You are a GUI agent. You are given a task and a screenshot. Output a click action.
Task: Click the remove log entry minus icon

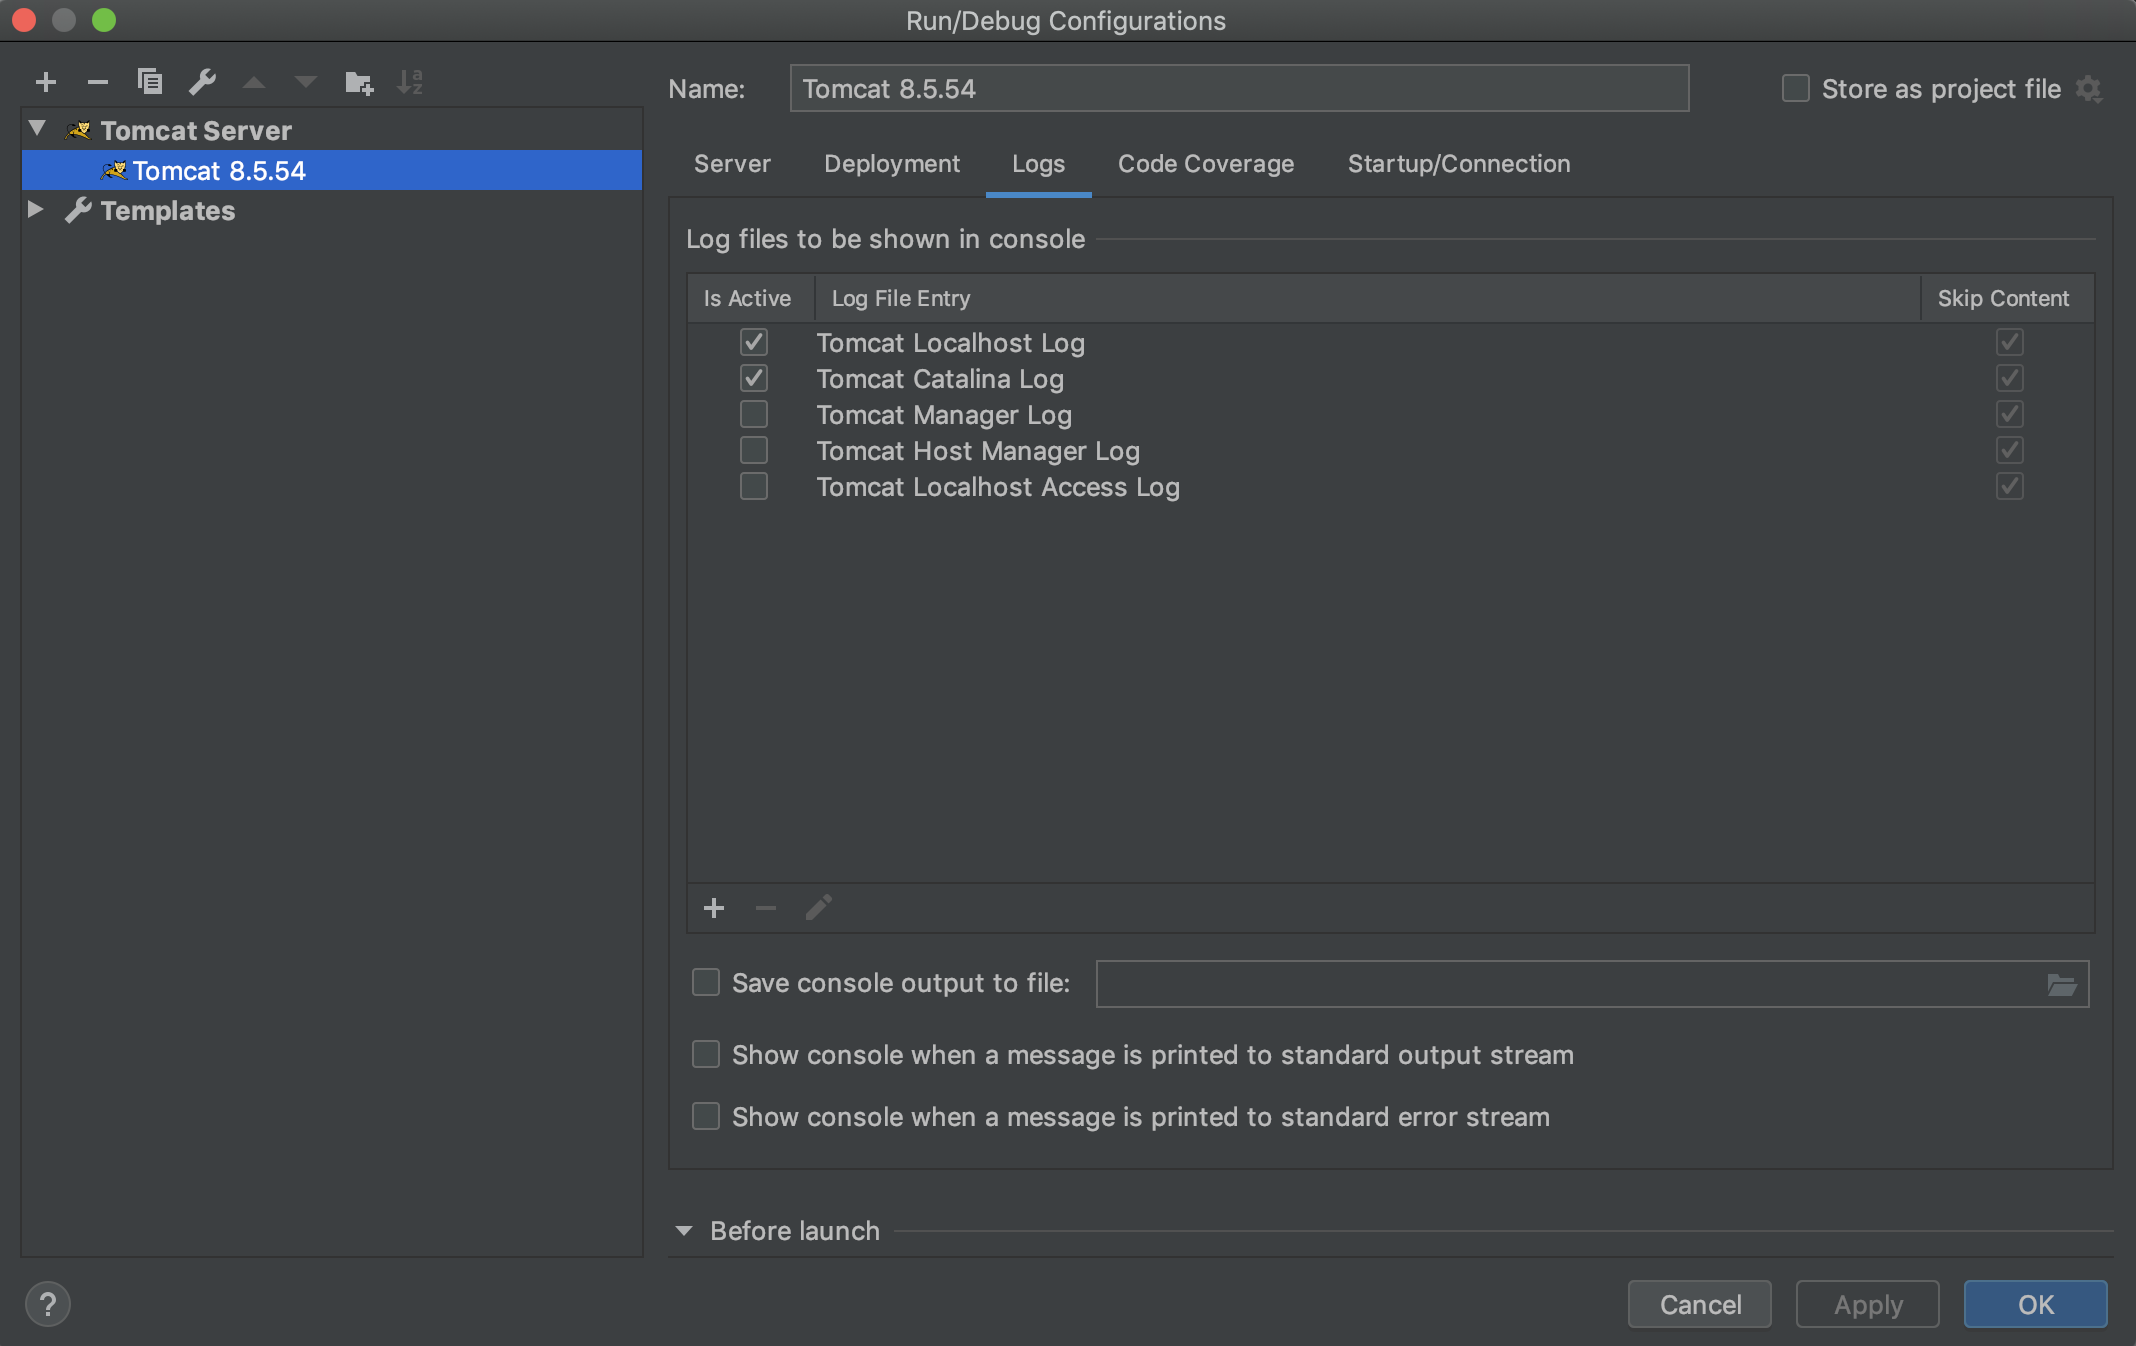coord(766,908)
